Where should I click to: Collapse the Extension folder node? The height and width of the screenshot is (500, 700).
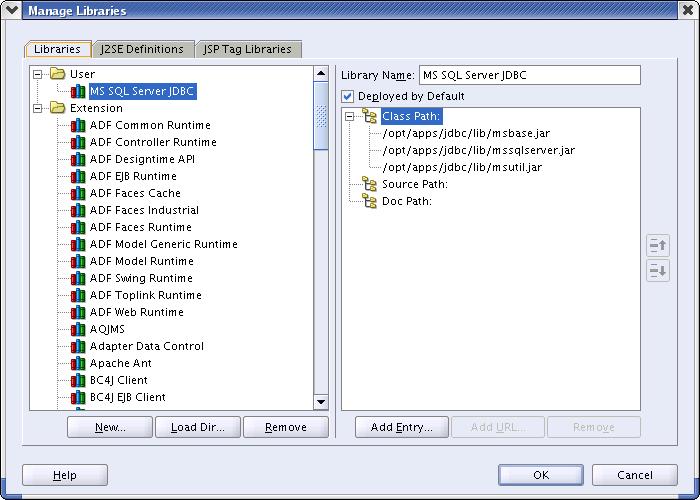tap(38, 108)
